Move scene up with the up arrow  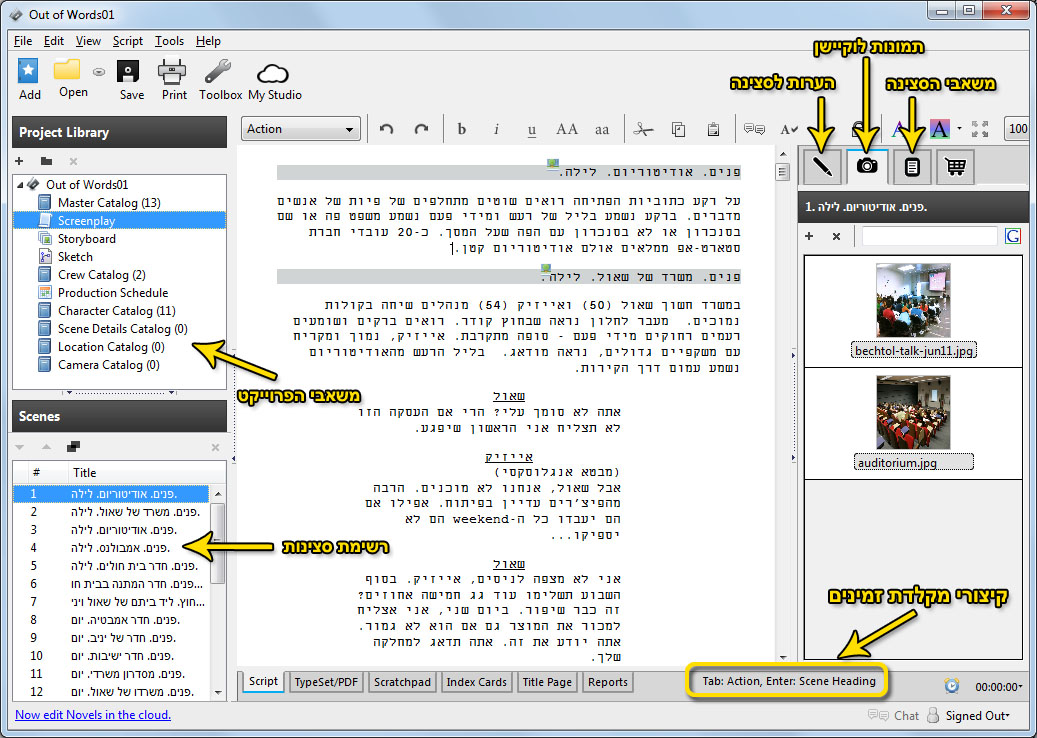[x=46, y=447]
